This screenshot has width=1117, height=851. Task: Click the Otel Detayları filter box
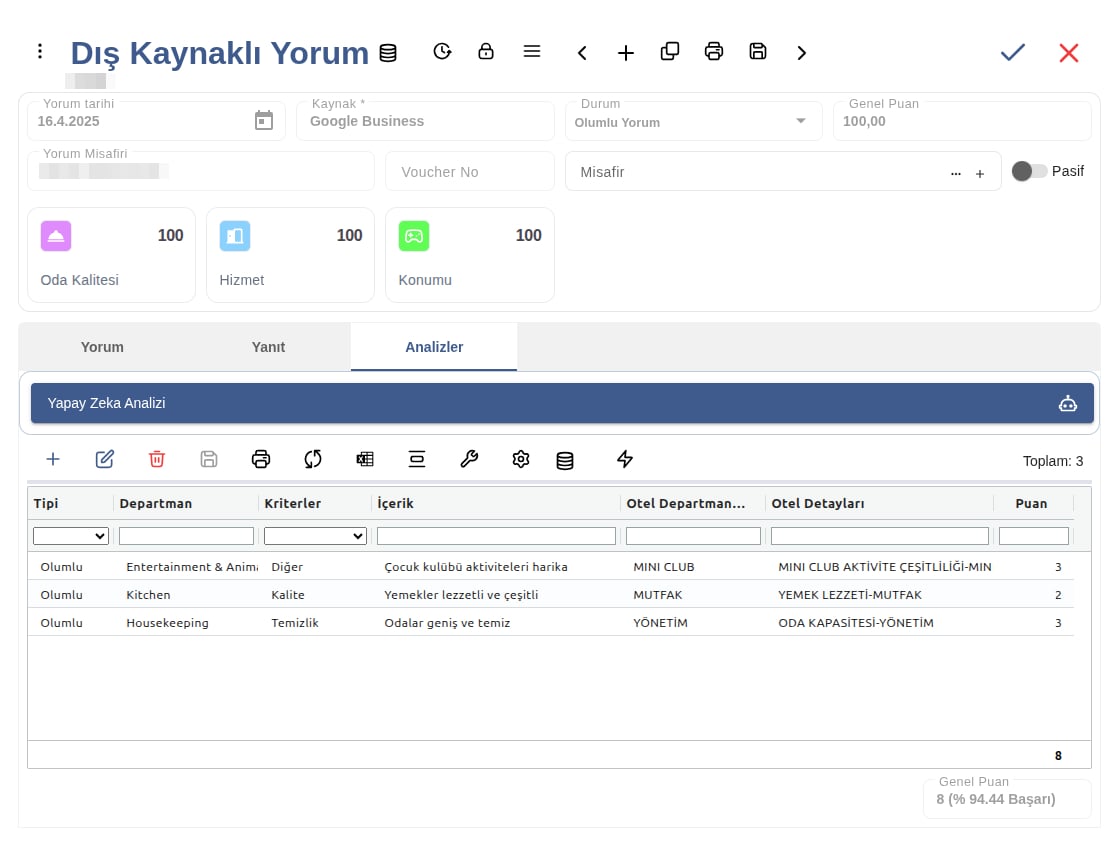click(x=880, y=536)
